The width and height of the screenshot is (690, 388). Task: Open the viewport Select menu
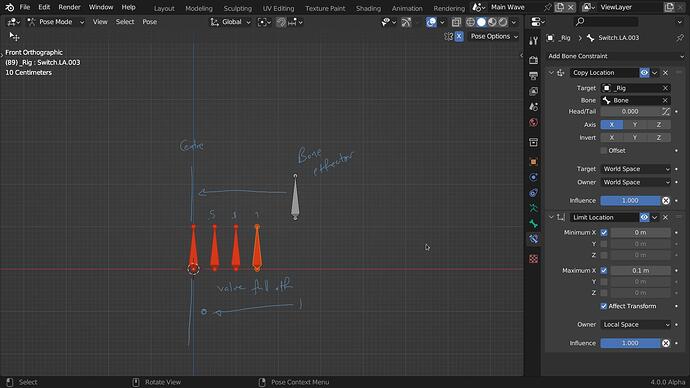point(125,22)
